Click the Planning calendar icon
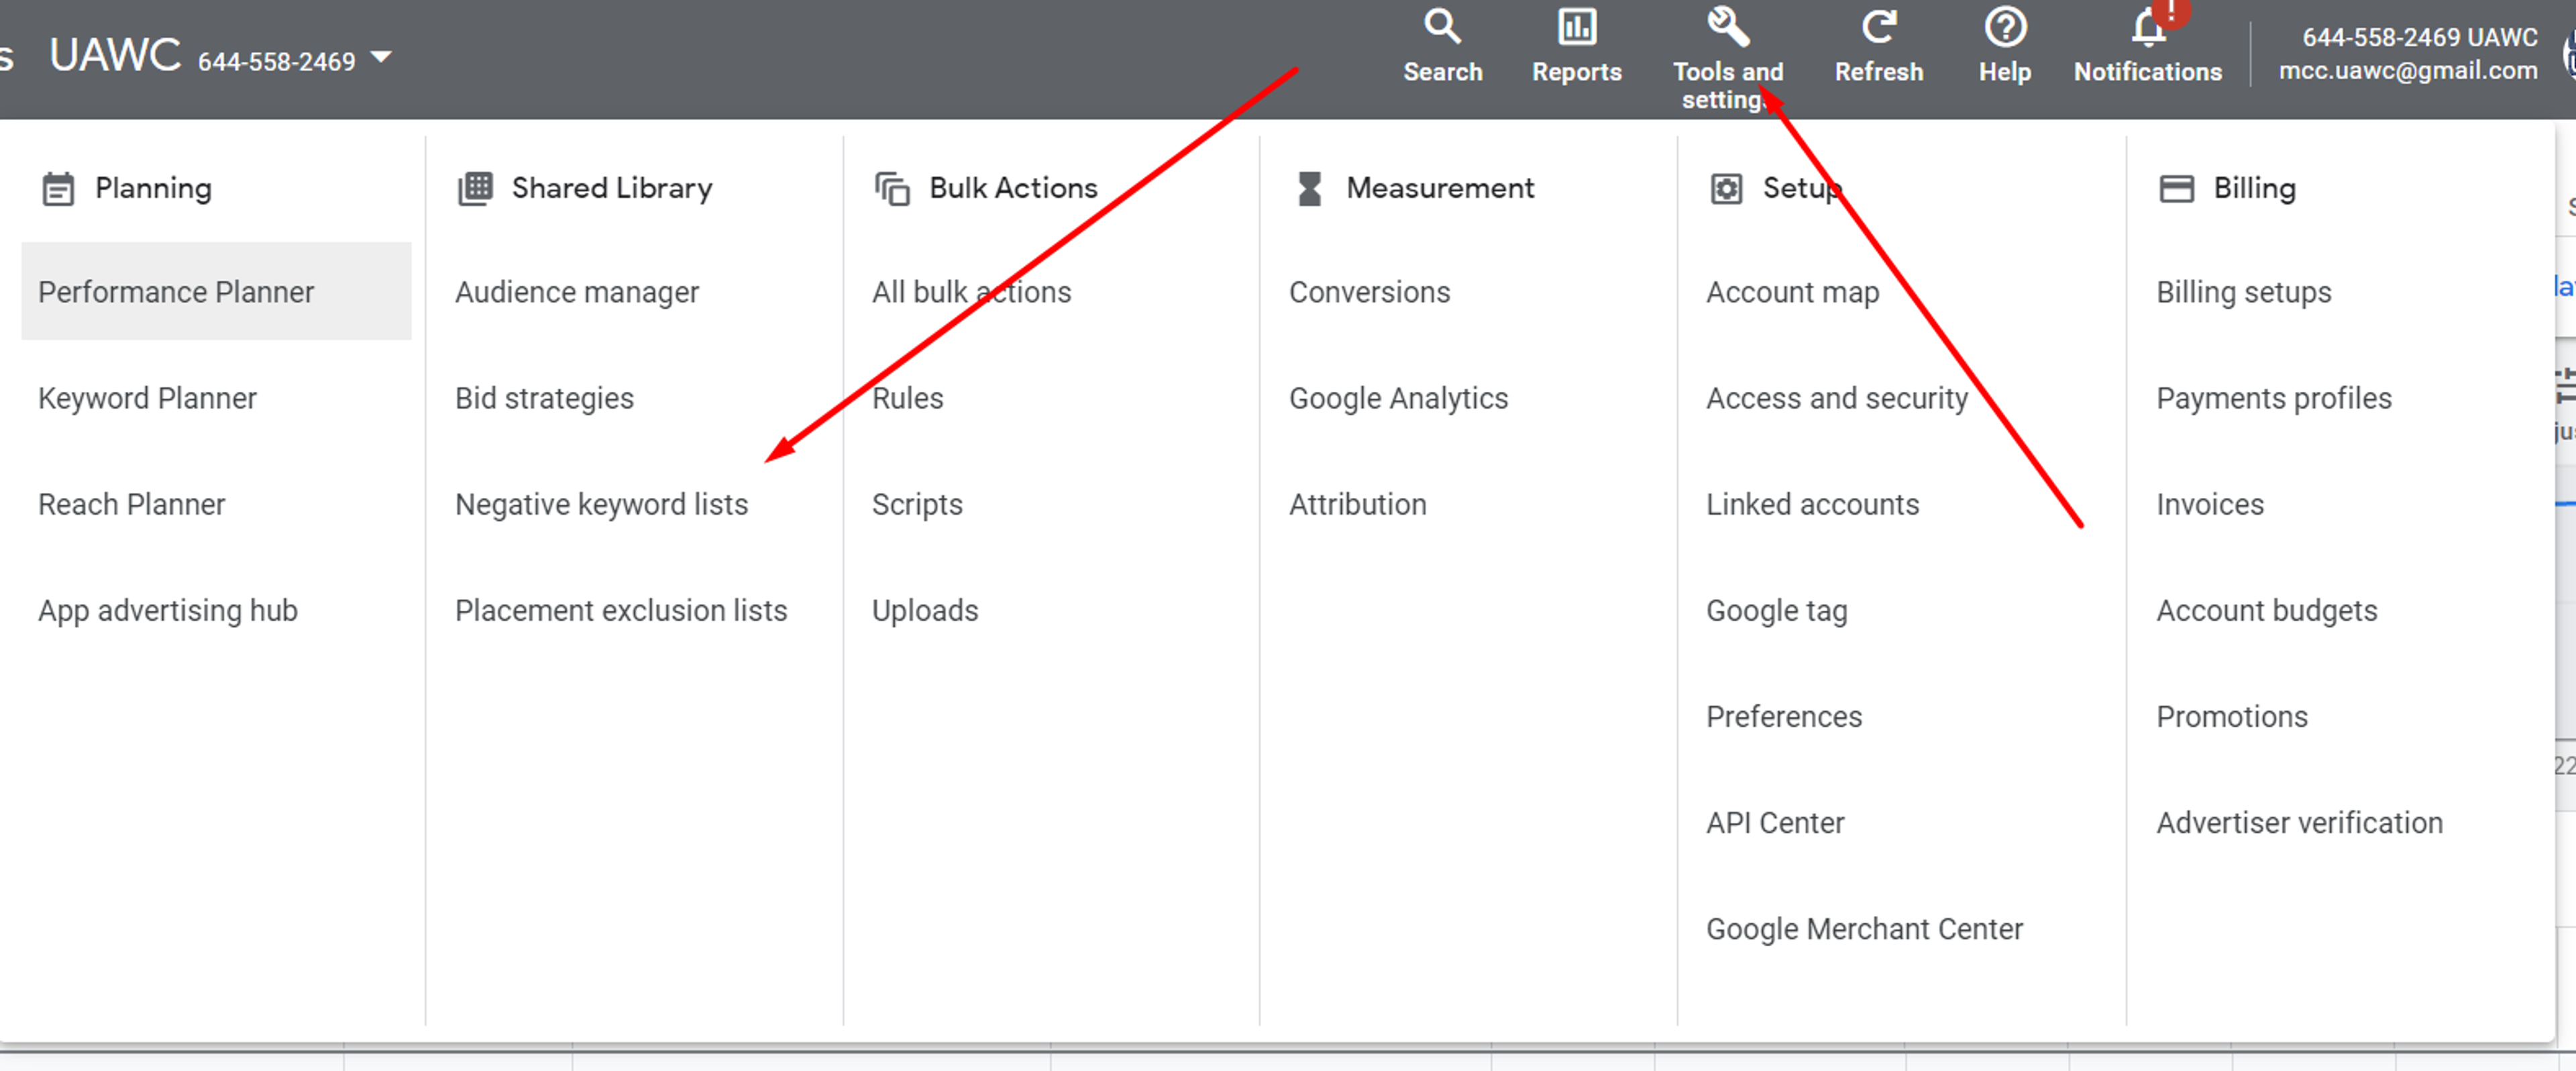 point(58,188)
